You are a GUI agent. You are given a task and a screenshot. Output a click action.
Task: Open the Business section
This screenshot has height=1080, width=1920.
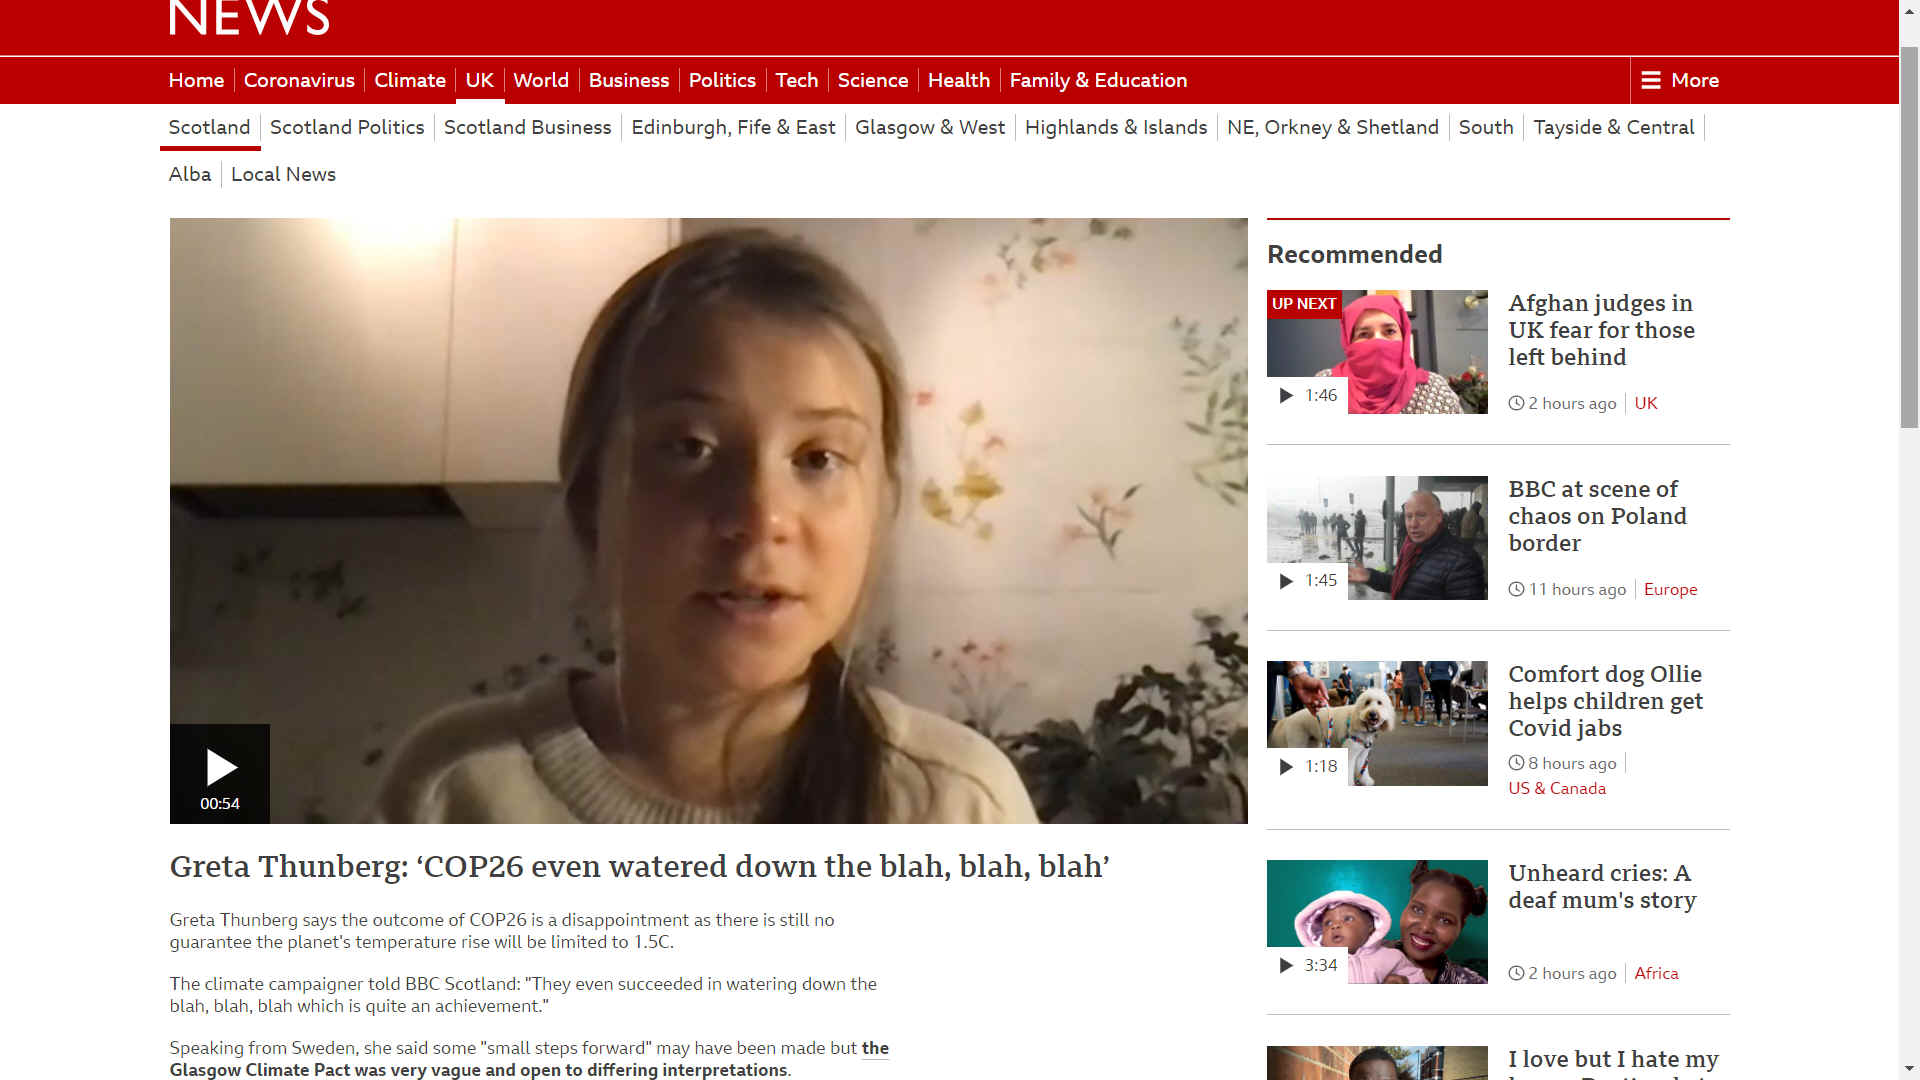pyautogui.click(x=629, y=80)
